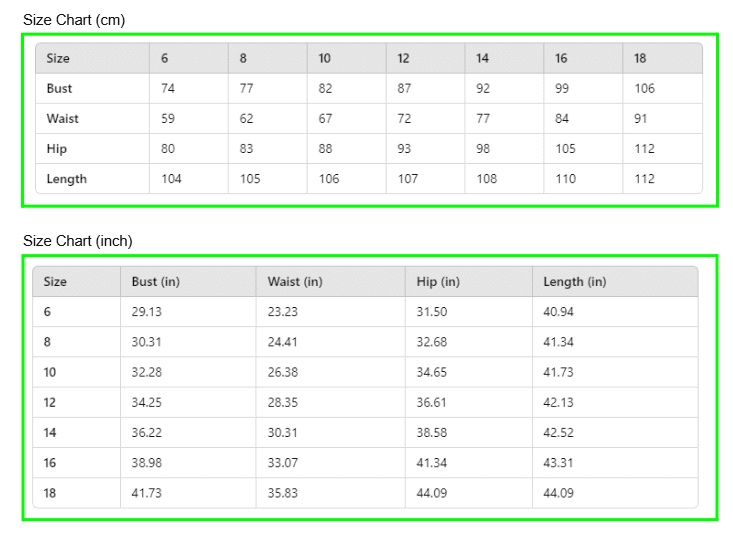
Task: Select the Bust row label in cm chart
Action: point(59,88)
